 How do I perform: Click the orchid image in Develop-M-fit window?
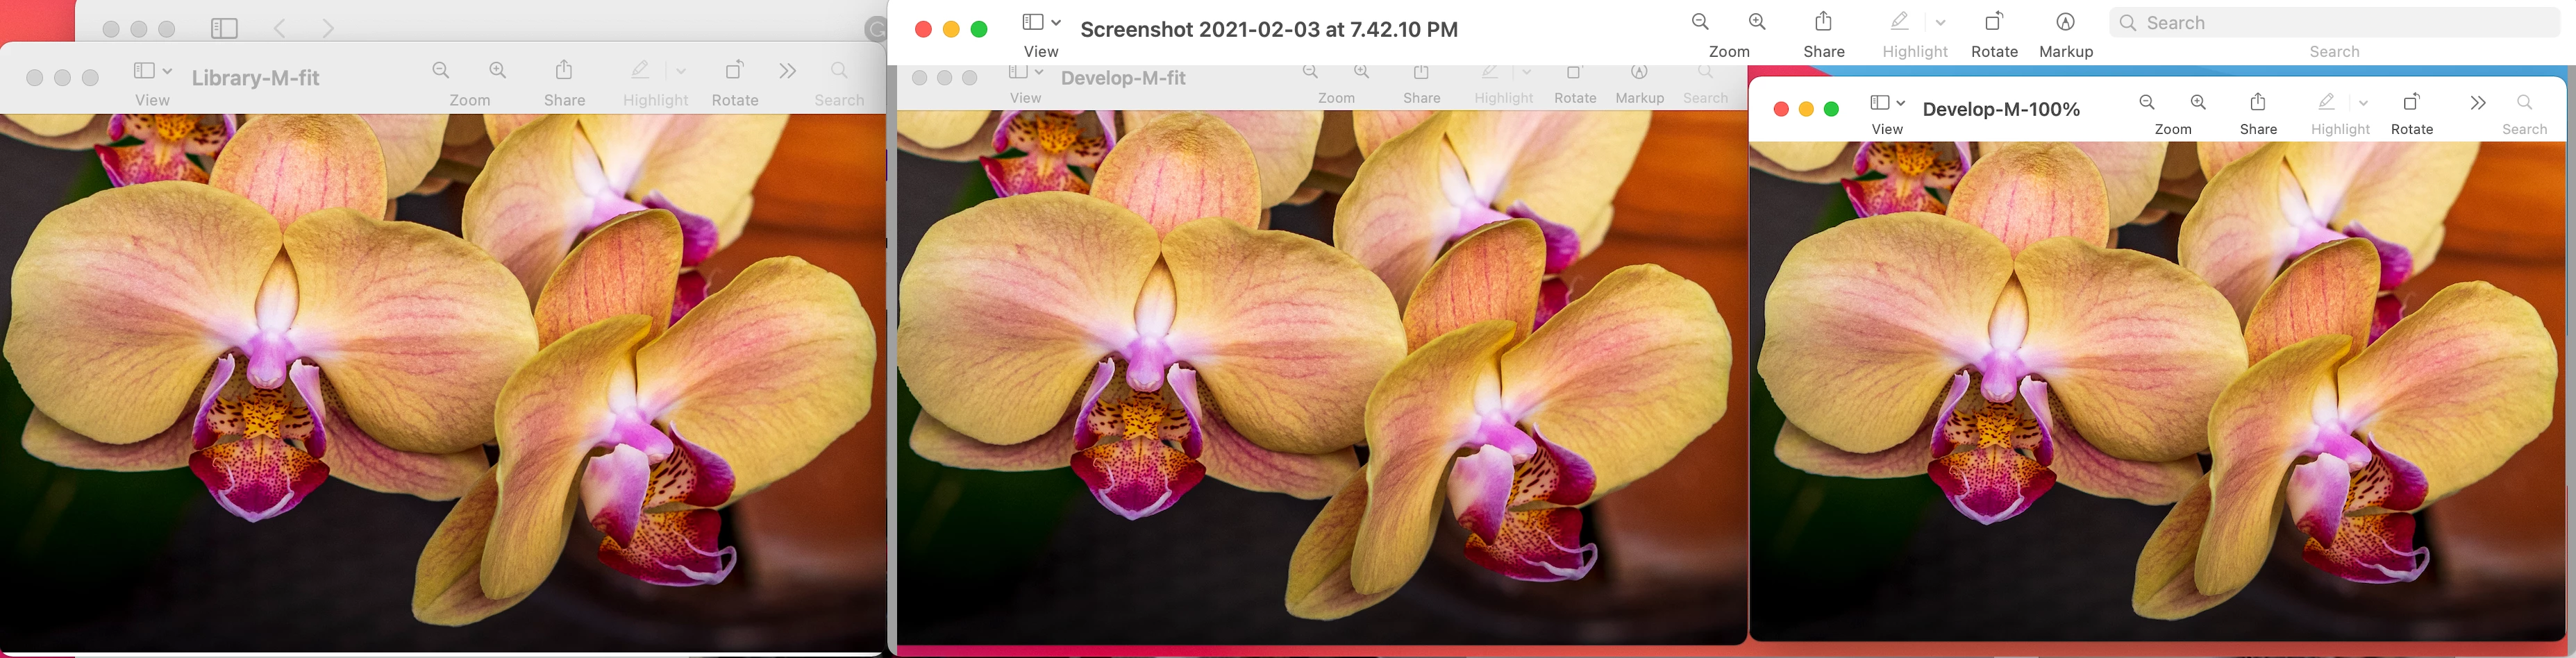(1322, 377)
